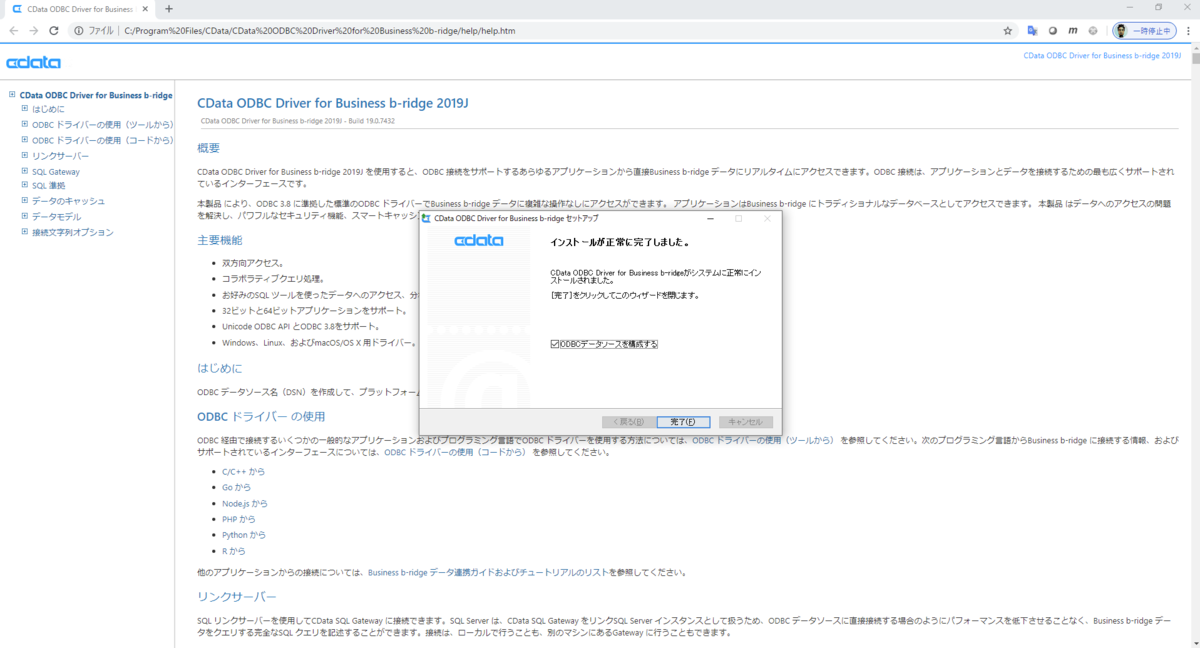
Task: Bookmark this page with the star icon
Action: tap(1008, 31)
